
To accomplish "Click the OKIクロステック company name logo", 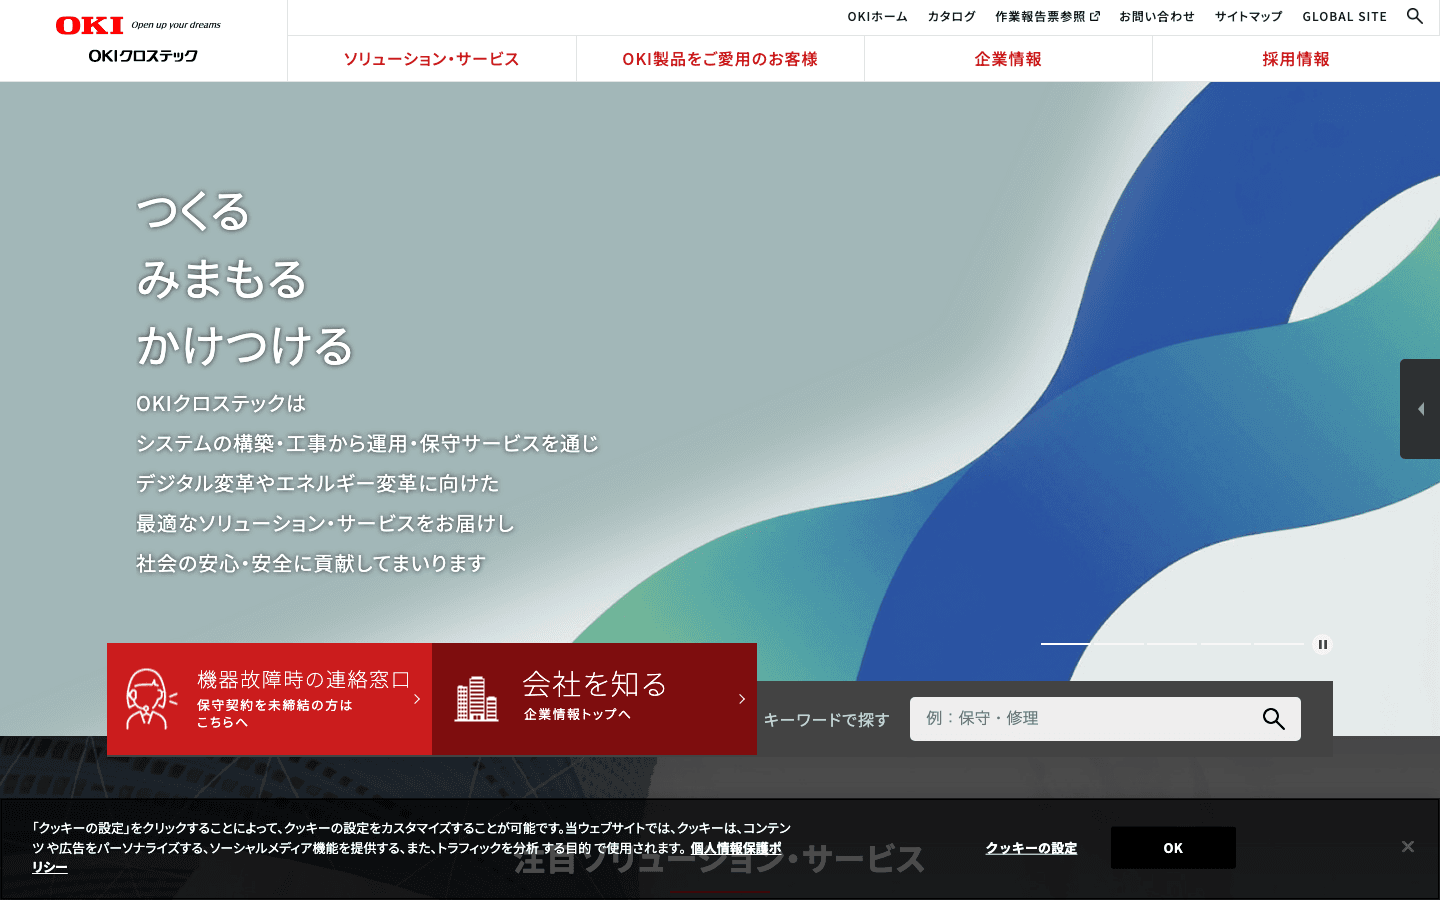I will [143, 56].
